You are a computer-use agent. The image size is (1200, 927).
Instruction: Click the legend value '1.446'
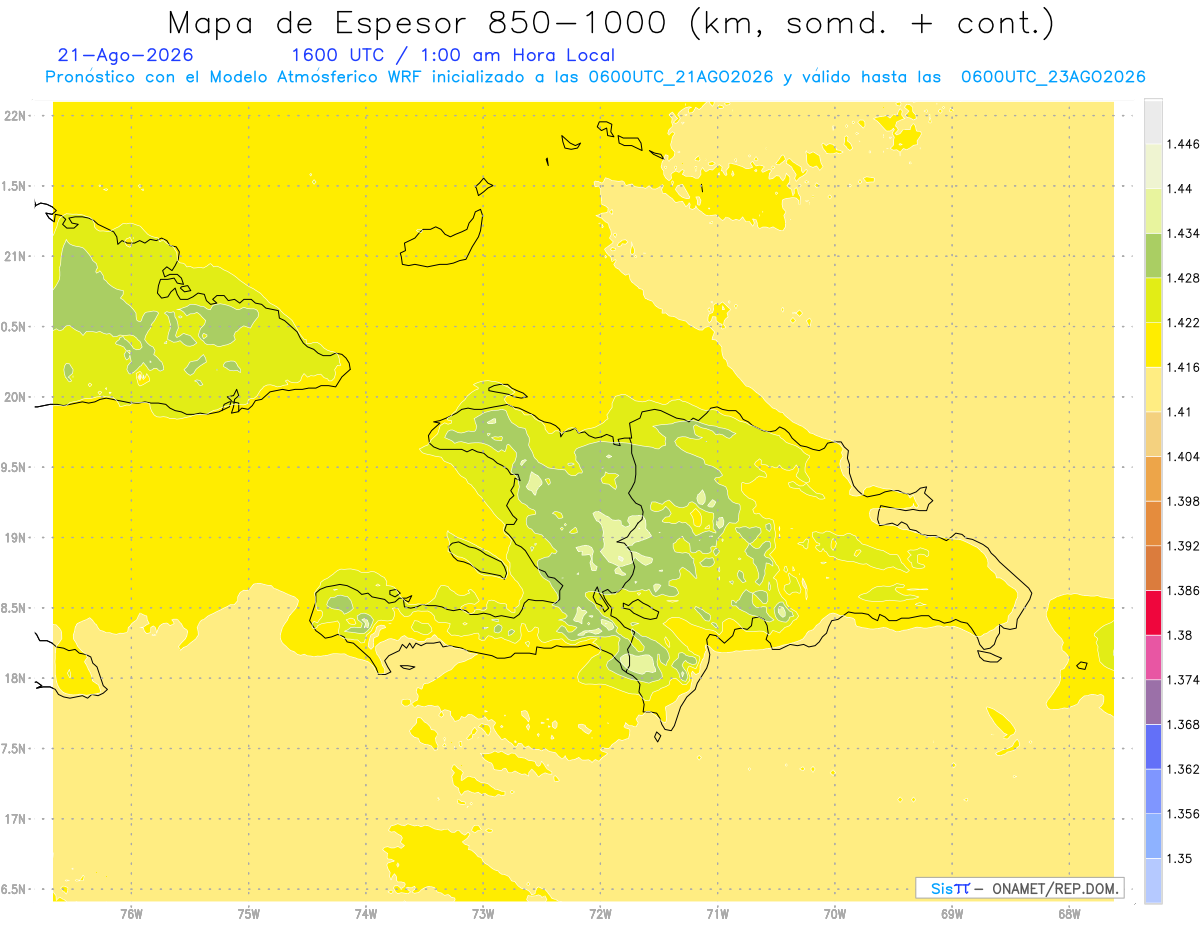pyautogui.click(x=1182, y=144)
